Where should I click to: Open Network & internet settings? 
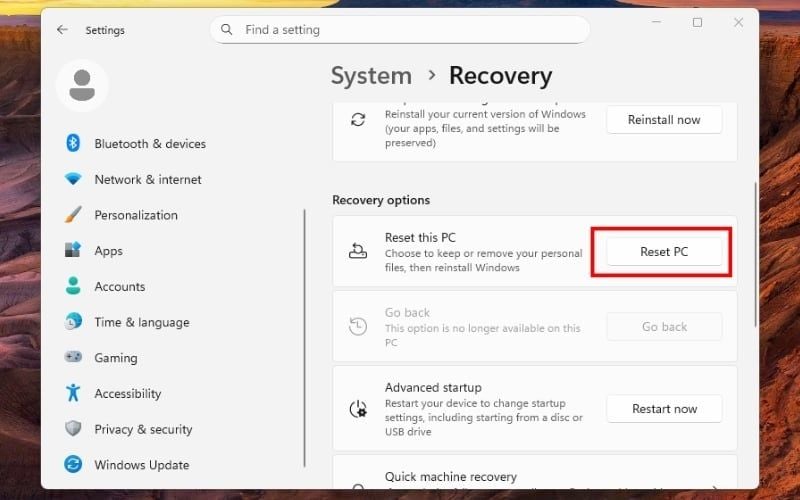pyautogui.click(x=148, y=180)
